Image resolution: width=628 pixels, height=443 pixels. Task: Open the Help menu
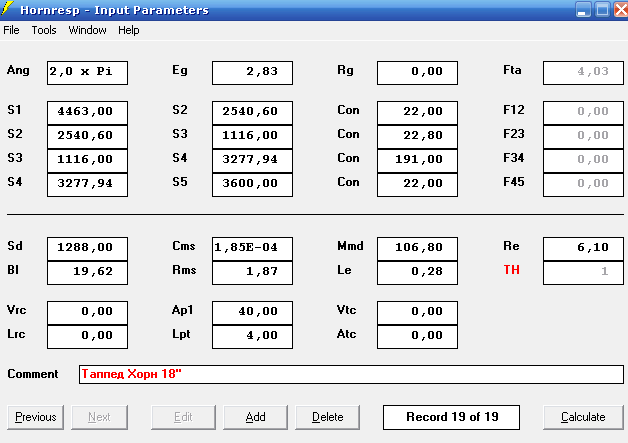coord(129,30)
